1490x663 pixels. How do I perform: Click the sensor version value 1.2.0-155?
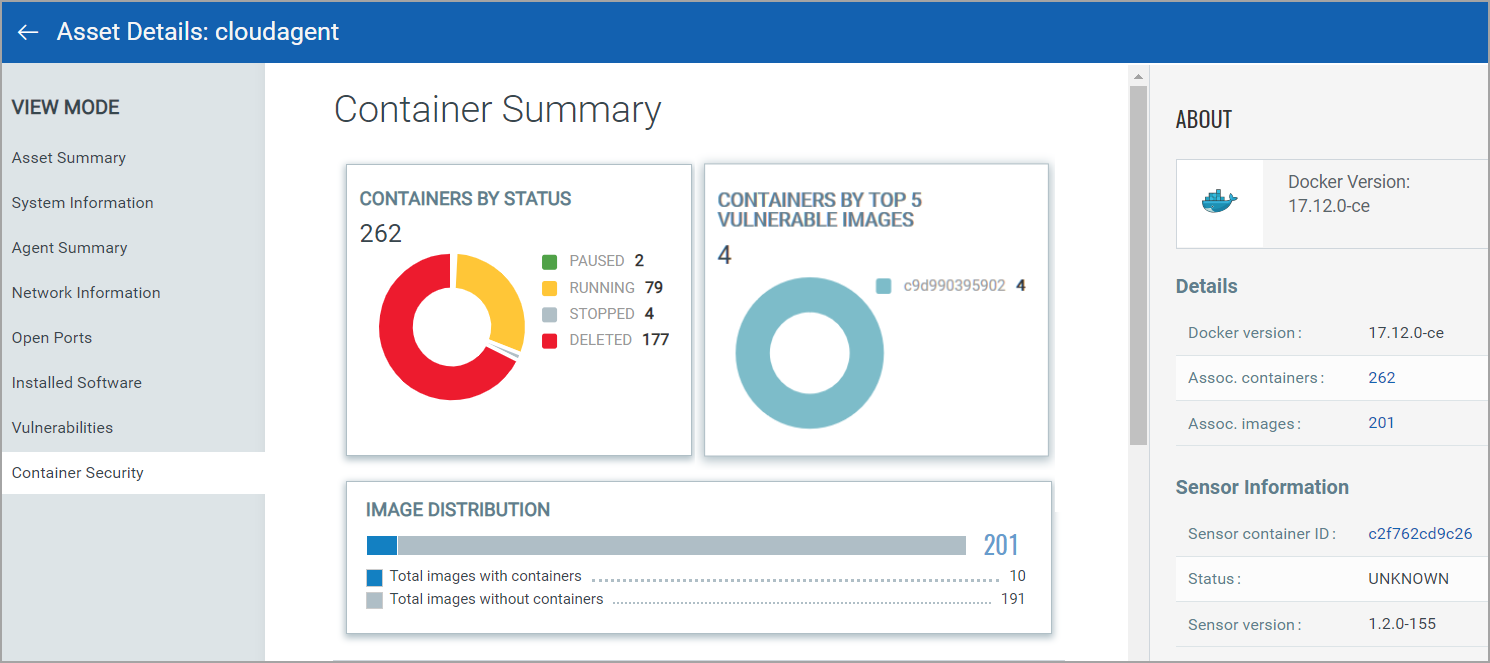[x=1402, y=624]
